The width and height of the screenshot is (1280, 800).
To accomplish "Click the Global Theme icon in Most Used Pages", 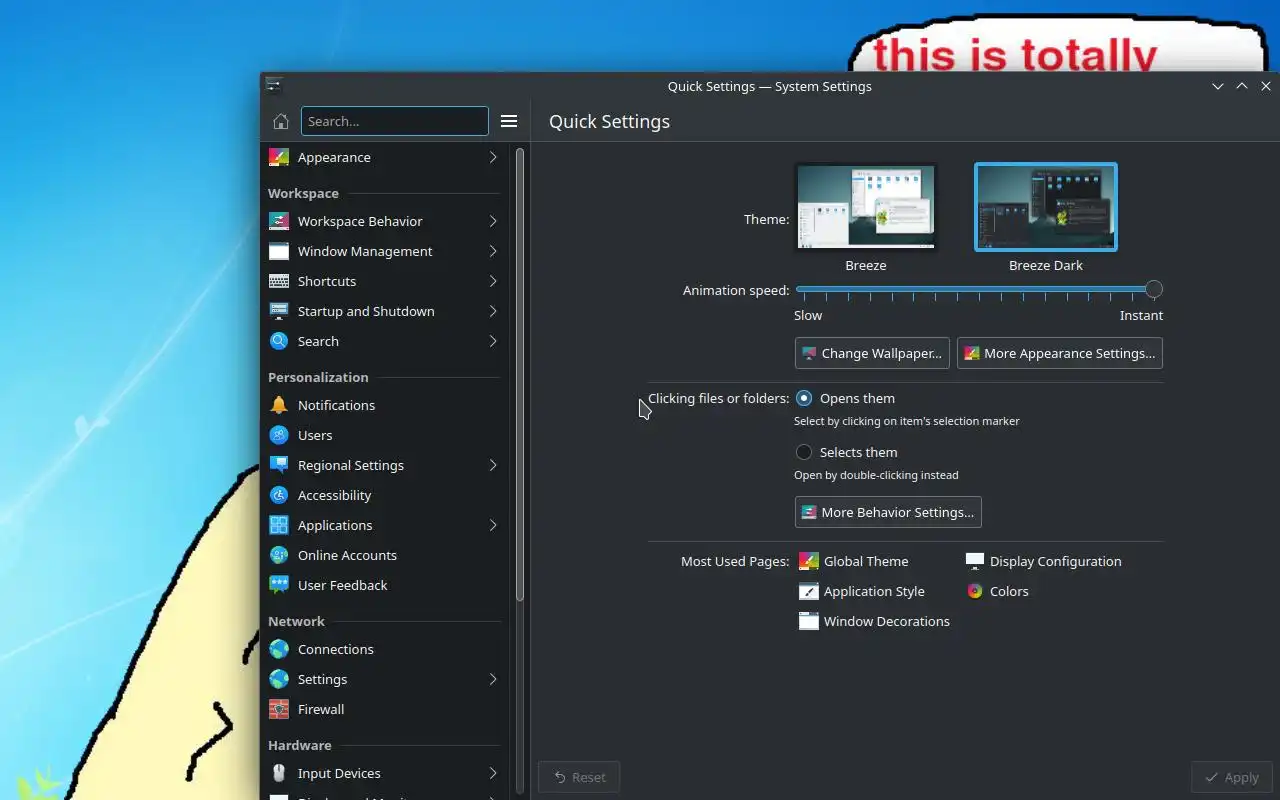I will (809, 561).
